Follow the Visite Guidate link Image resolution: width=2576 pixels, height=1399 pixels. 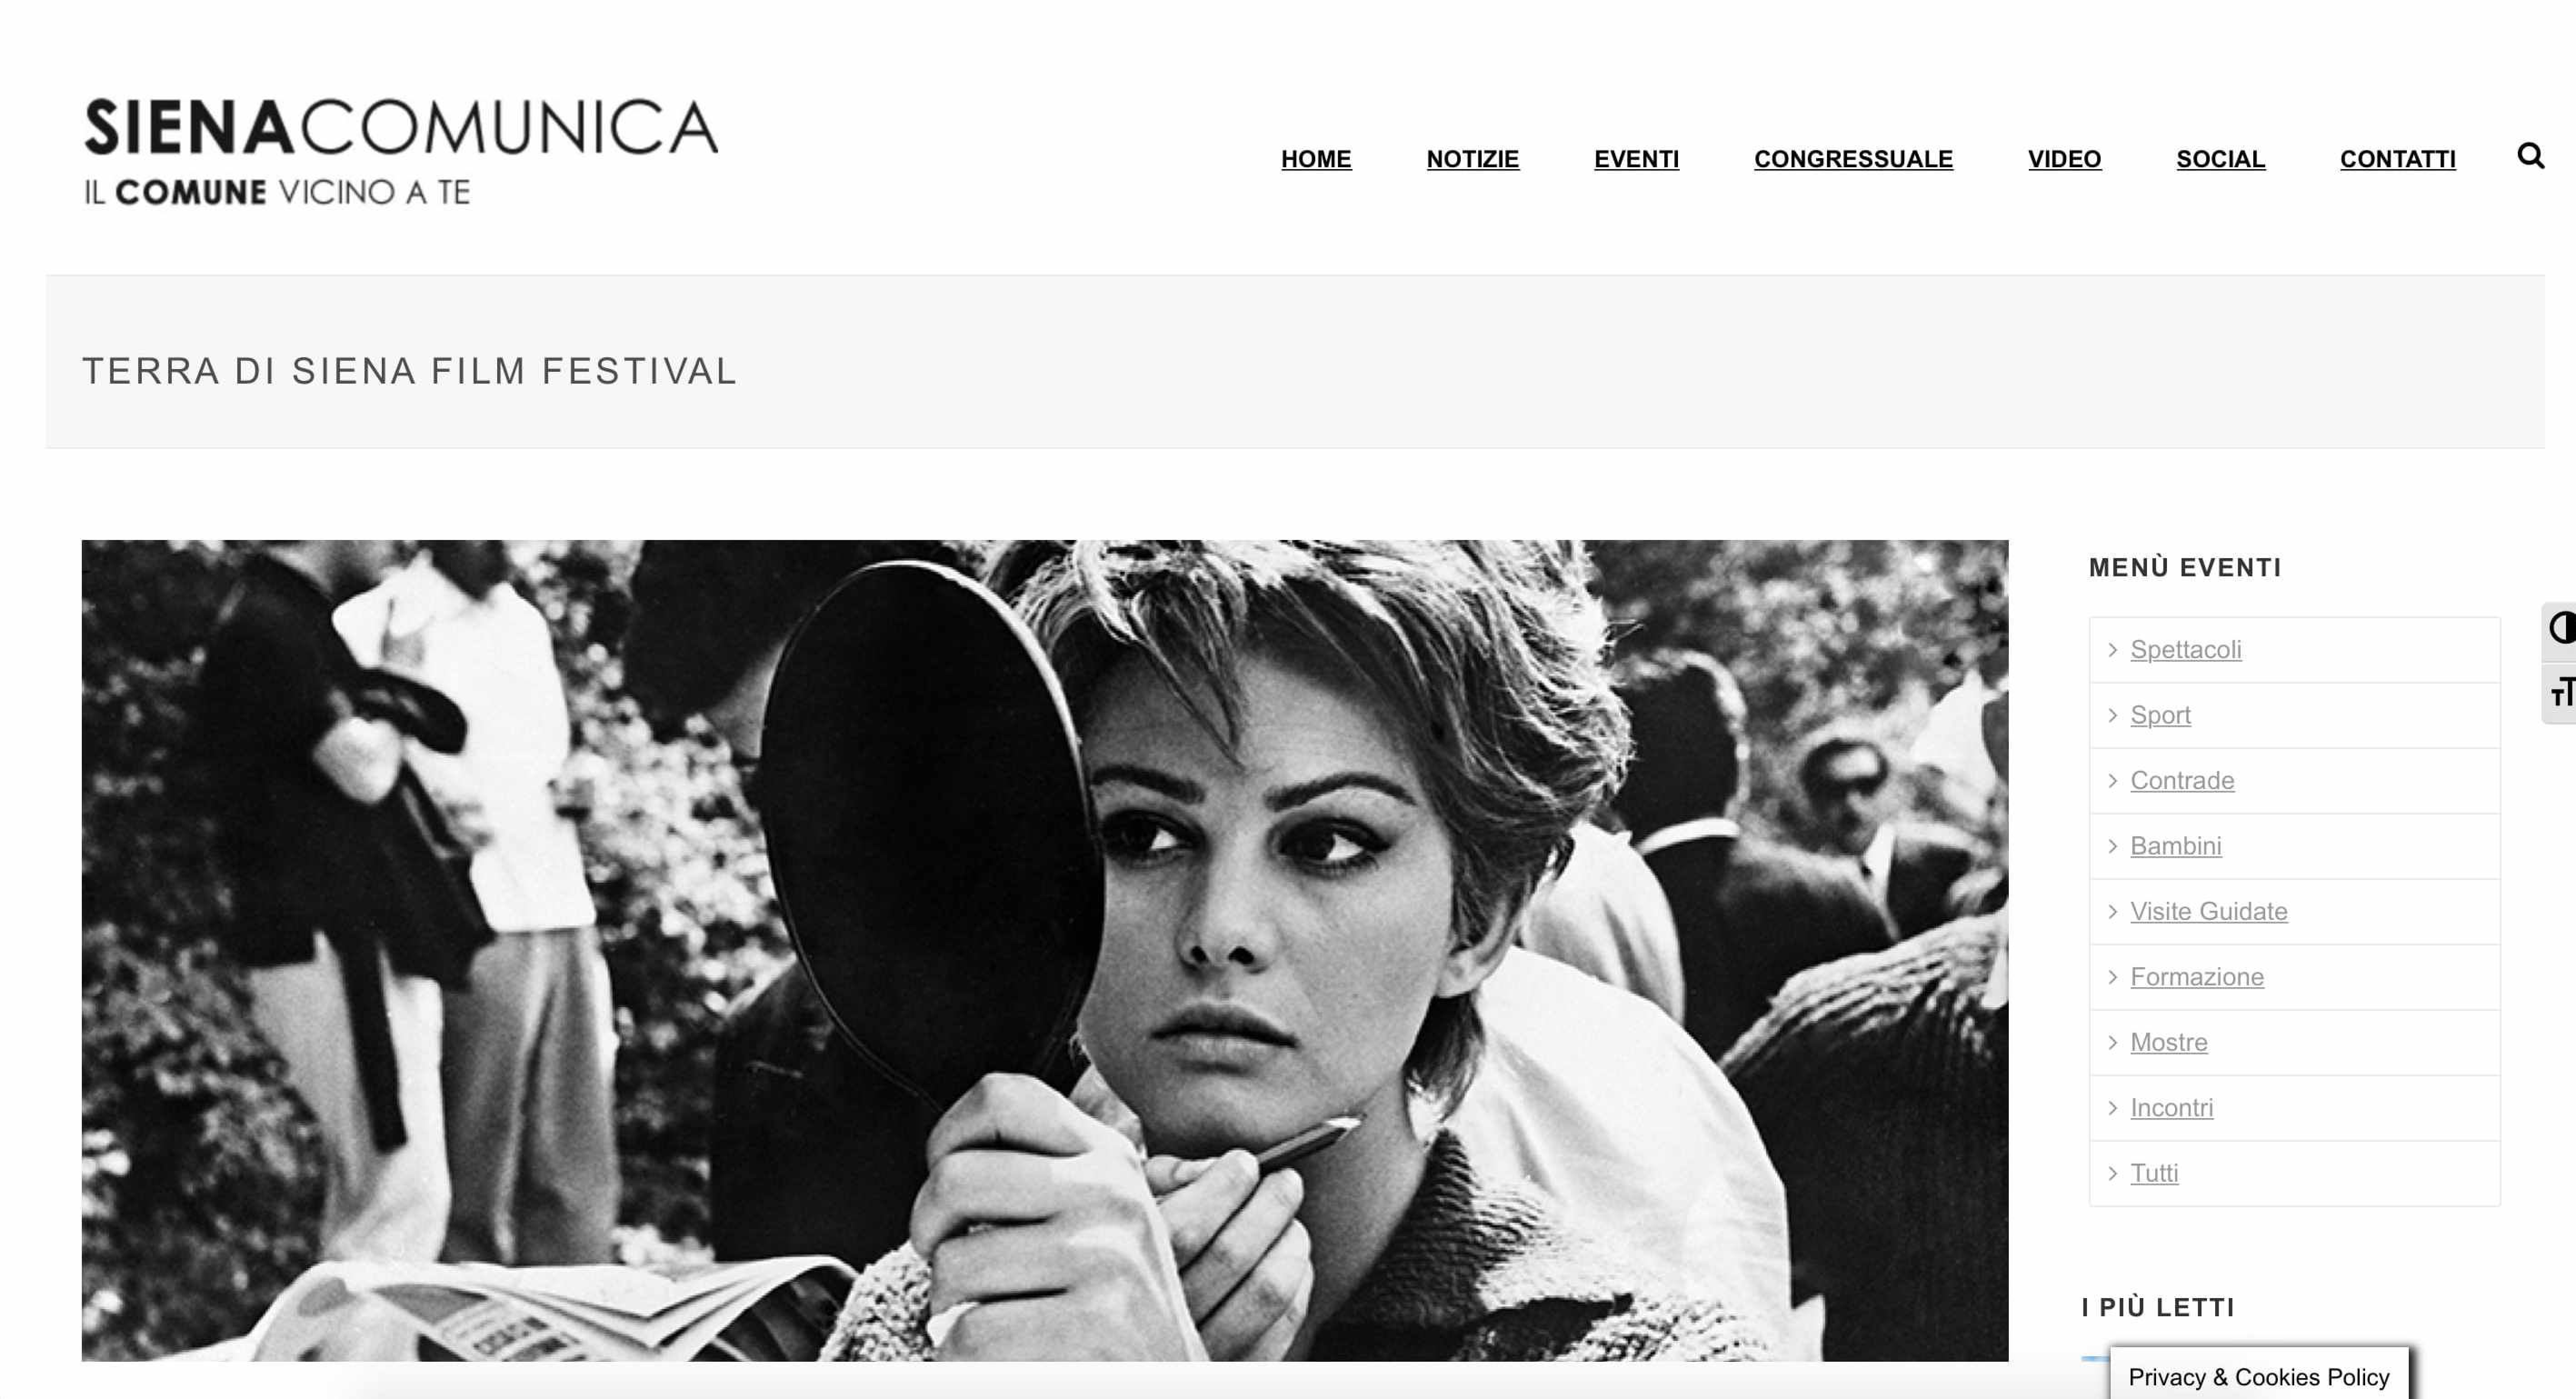(2208, 911)
